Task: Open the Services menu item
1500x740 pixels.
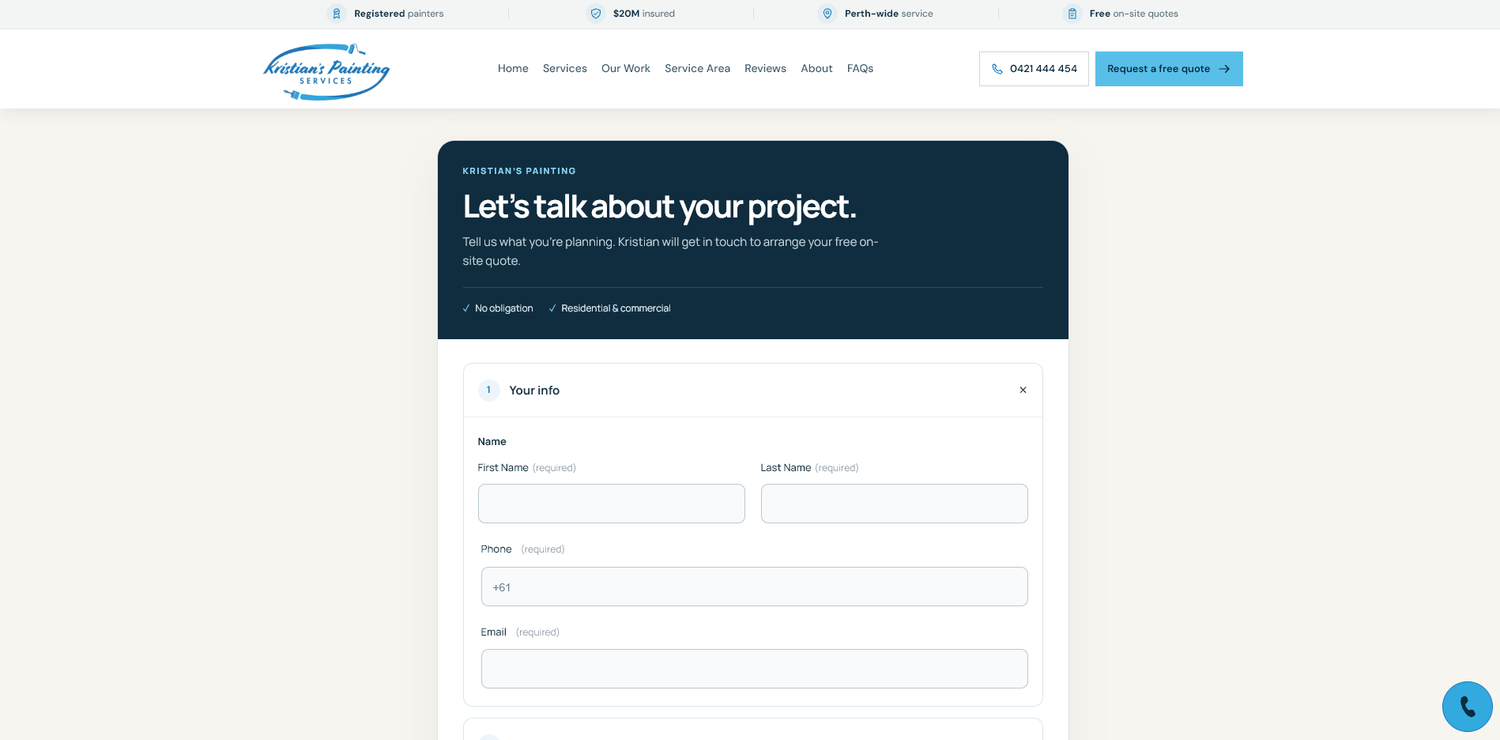Action: [565, 68]
